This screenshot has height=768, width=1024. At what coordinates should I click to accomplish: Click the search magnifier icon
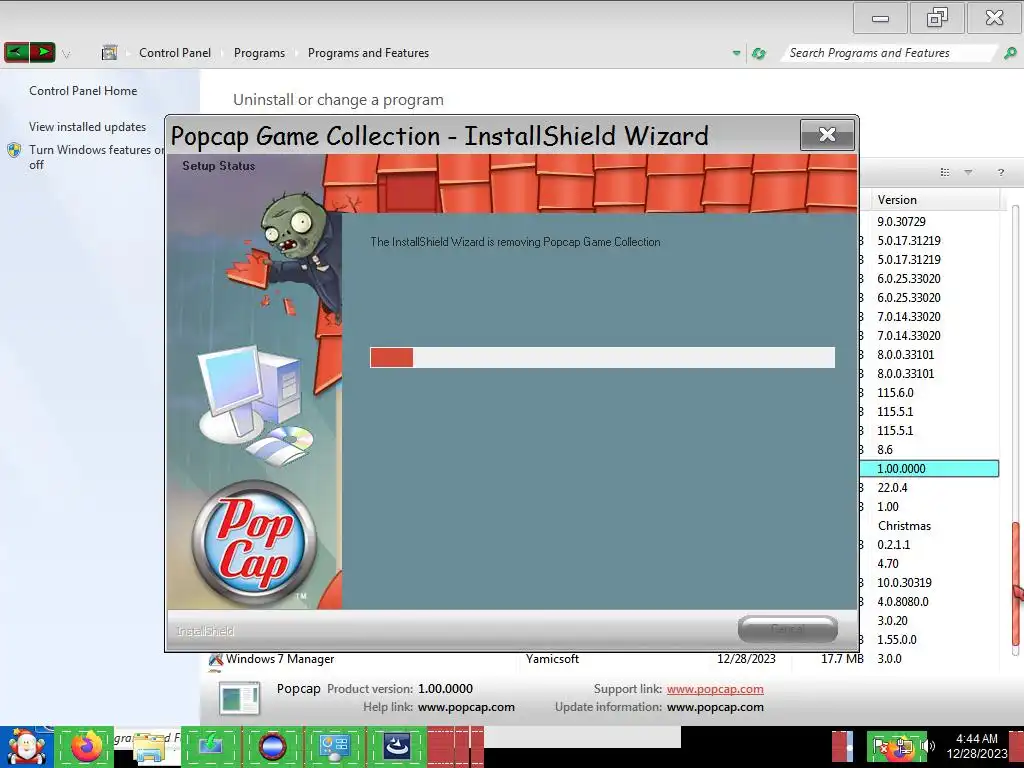point(1010,53)
